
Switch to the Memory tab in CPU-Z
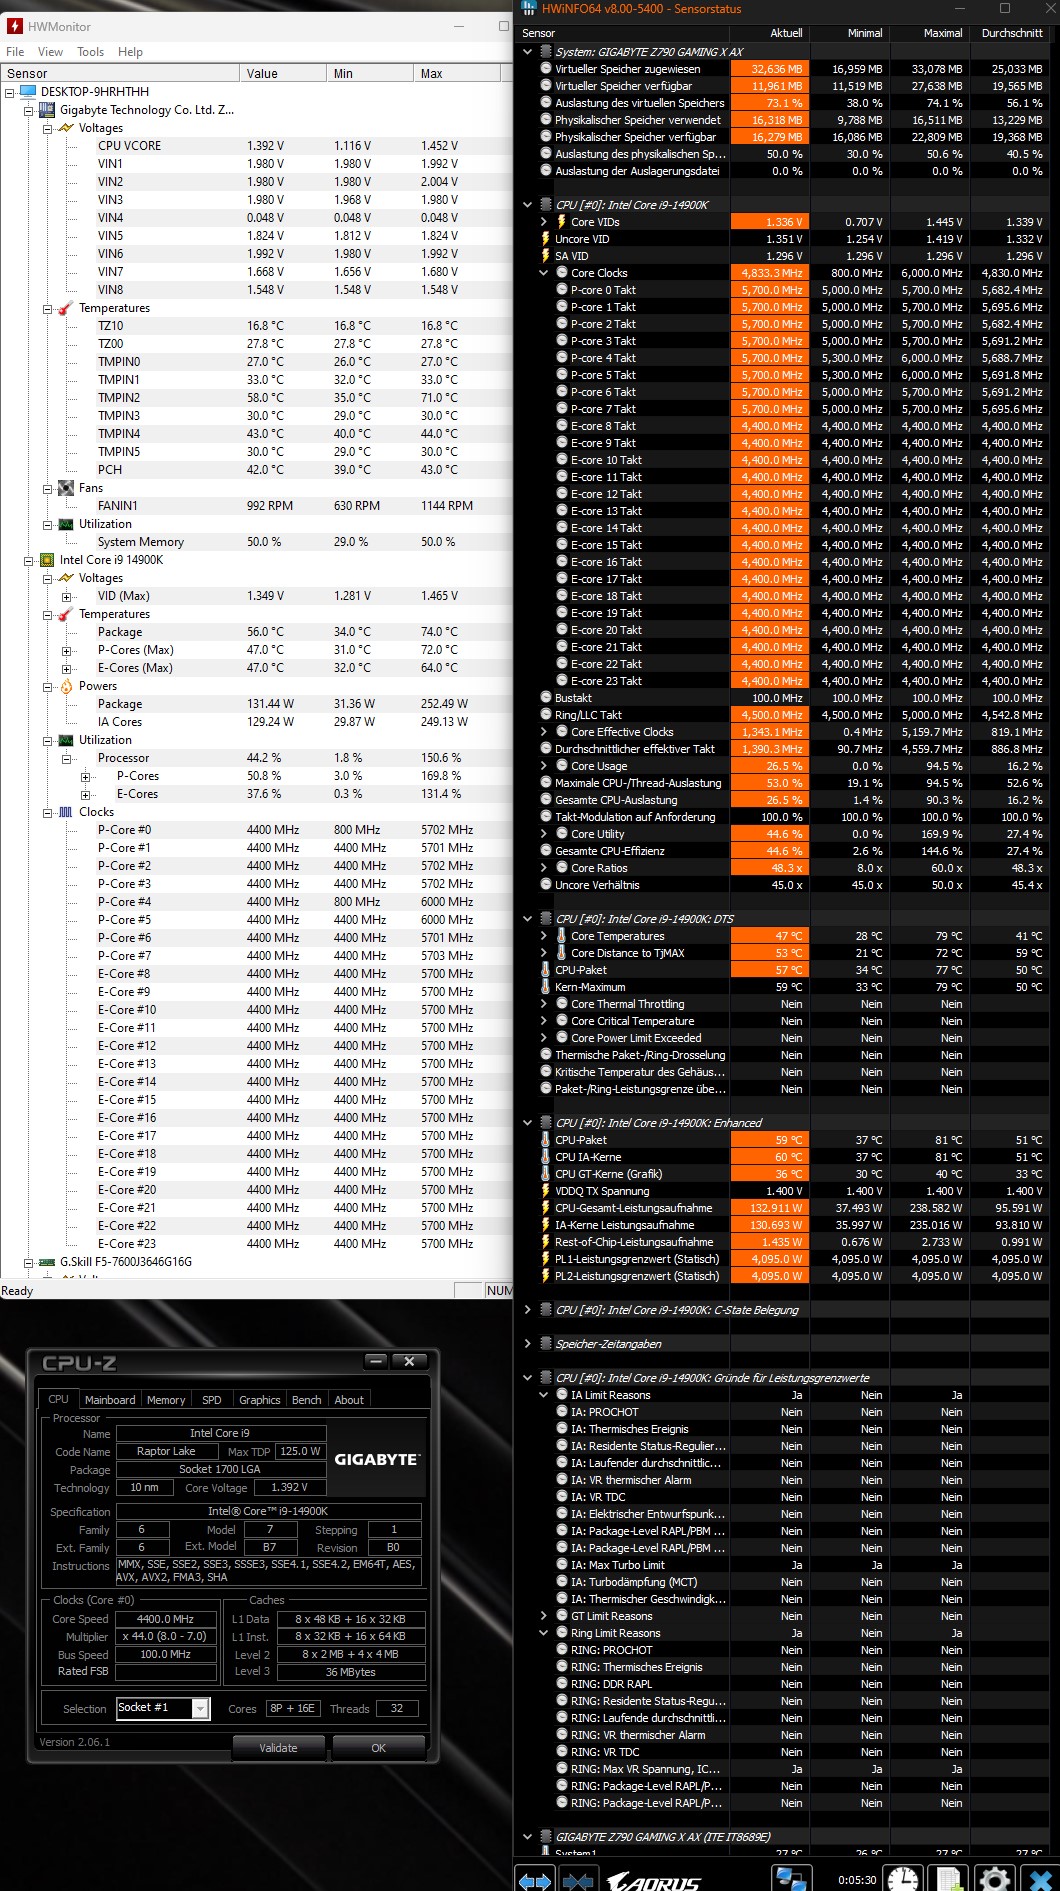click(166, 1400)
